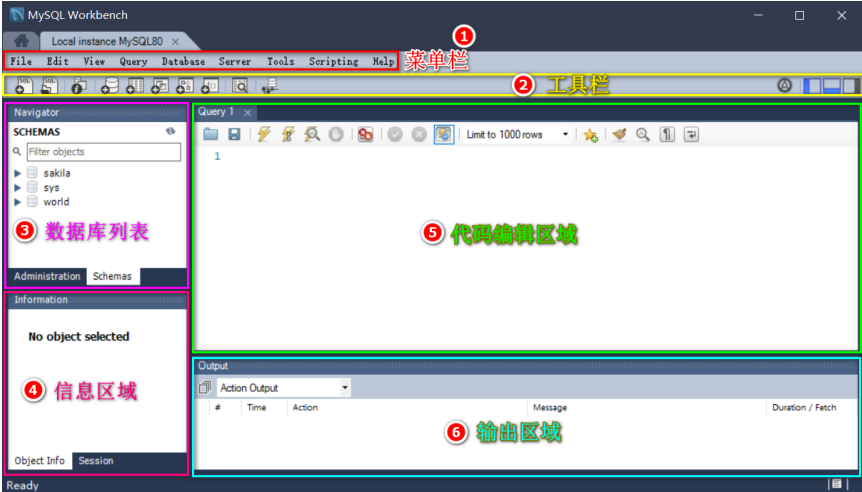This screenshot has height=492, width=862.
Task: Open the Database menu
Action: (x=183, y=61)
